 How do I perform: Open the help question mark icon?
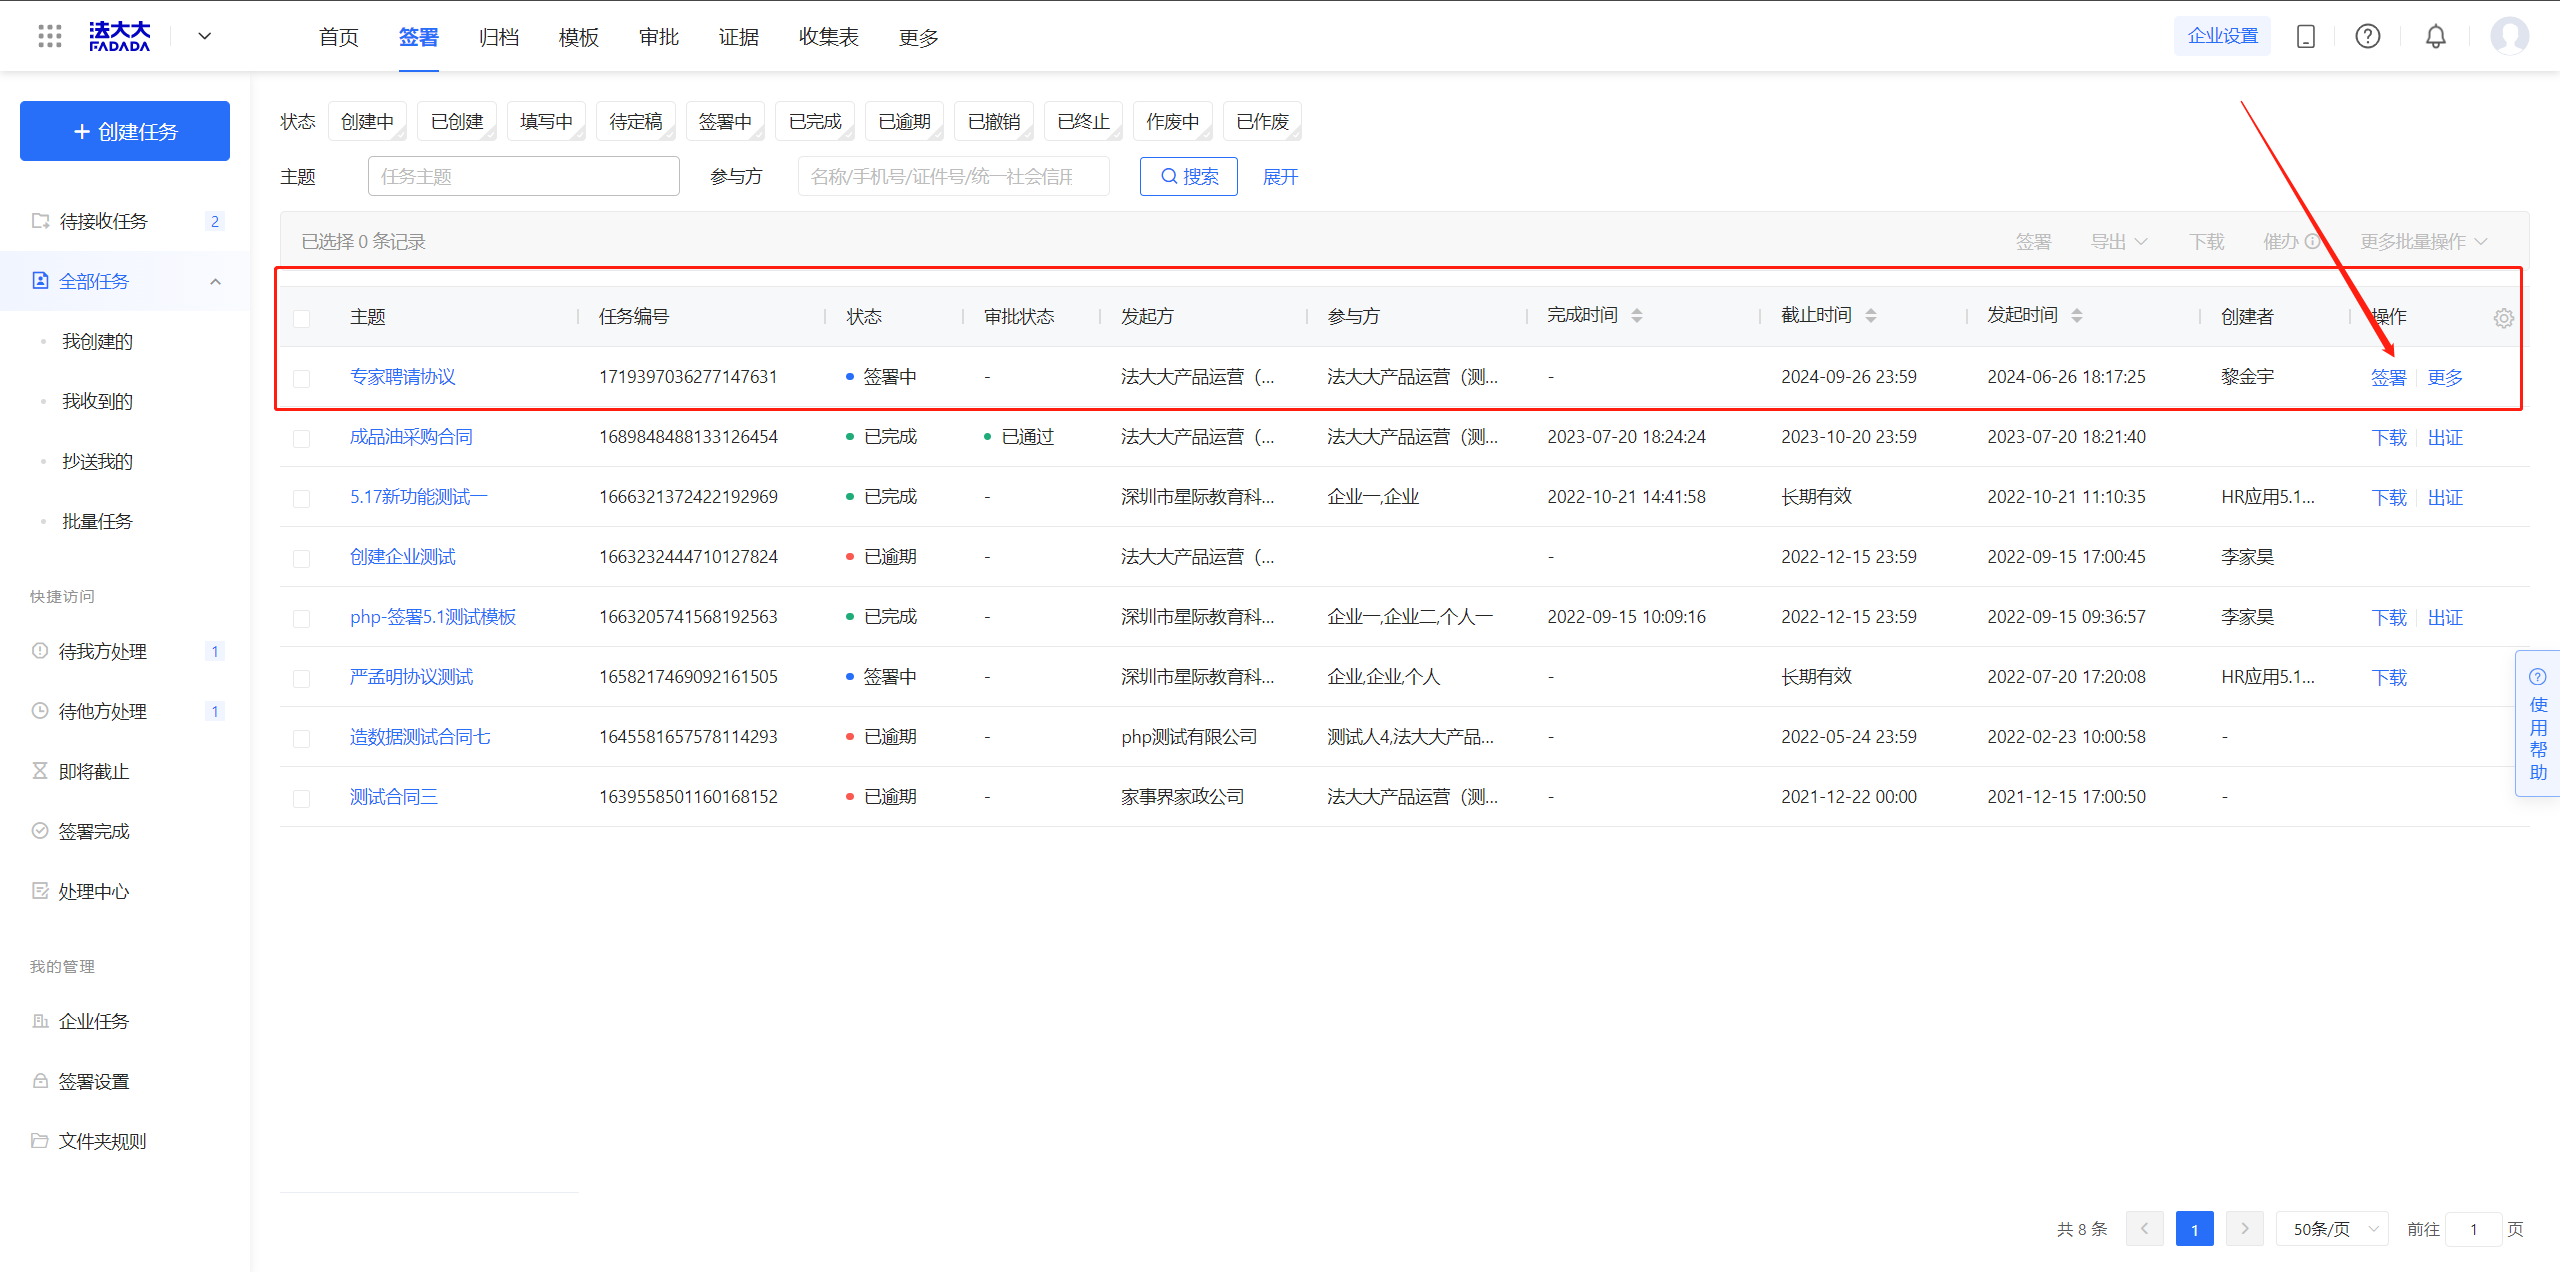coord(2368,37)
